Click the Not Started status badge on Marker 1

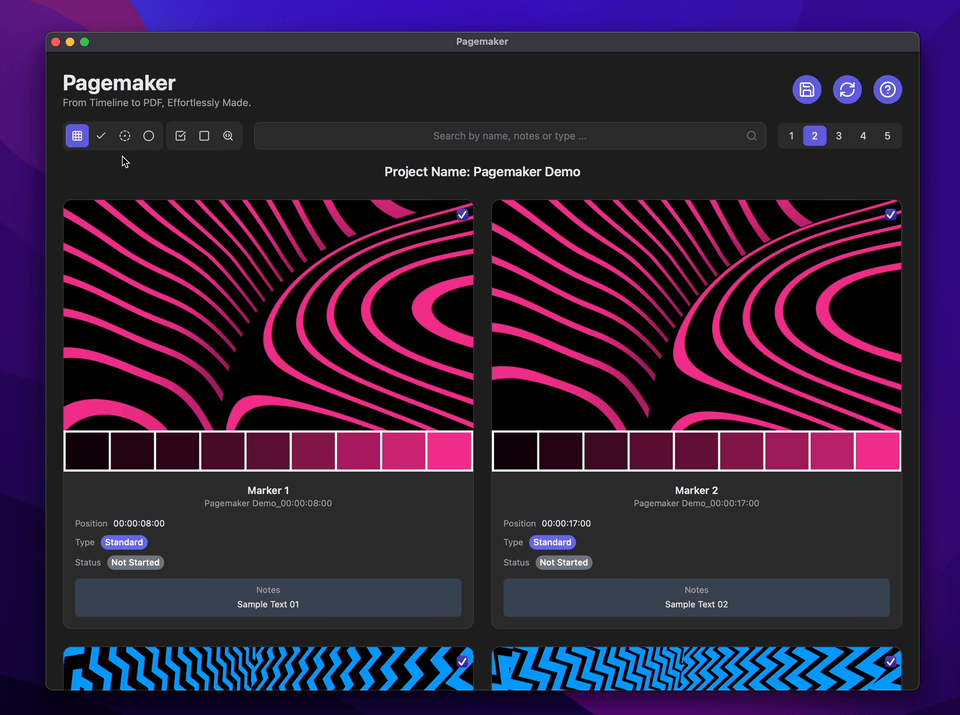[x=135, y=563]
